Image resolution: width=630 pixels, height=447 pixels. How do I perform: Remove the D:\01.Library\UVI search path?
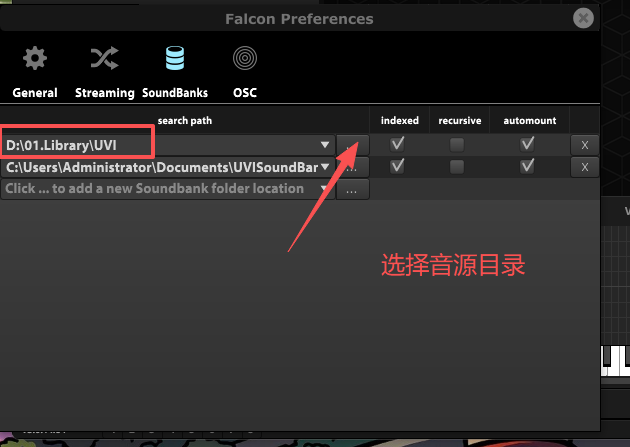click(585, 145)
